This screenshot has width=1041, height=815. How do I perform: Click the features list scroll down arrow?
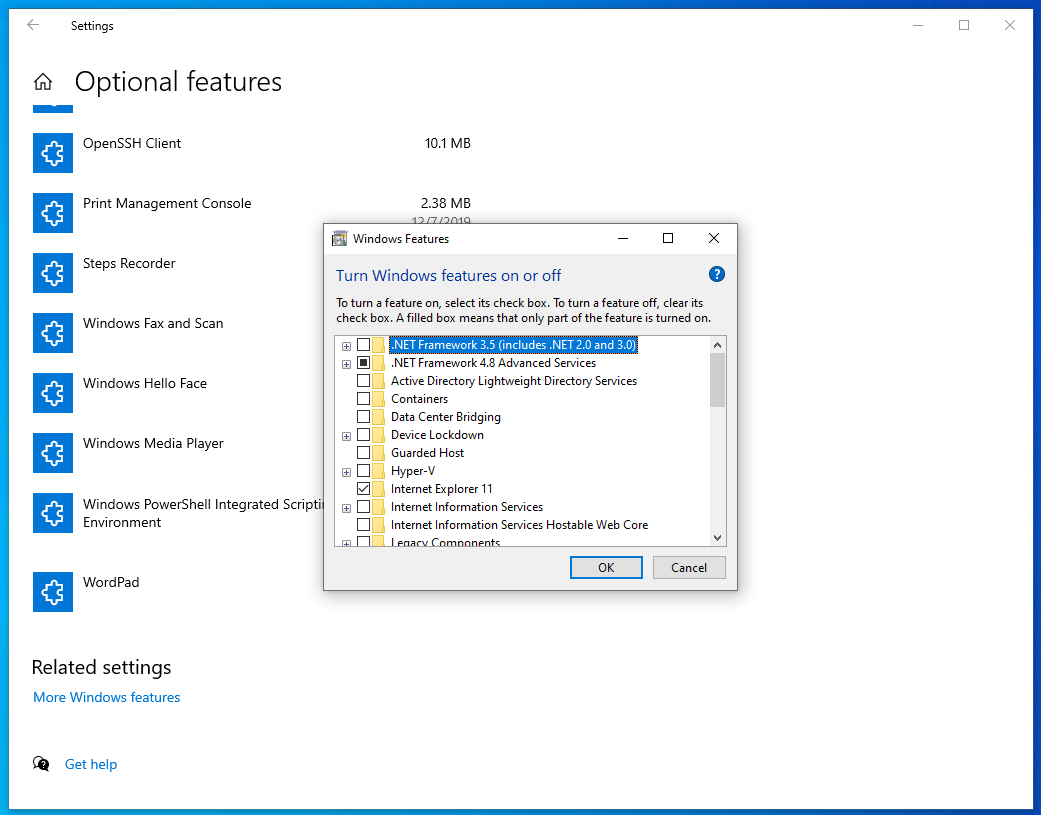(717, 538)
